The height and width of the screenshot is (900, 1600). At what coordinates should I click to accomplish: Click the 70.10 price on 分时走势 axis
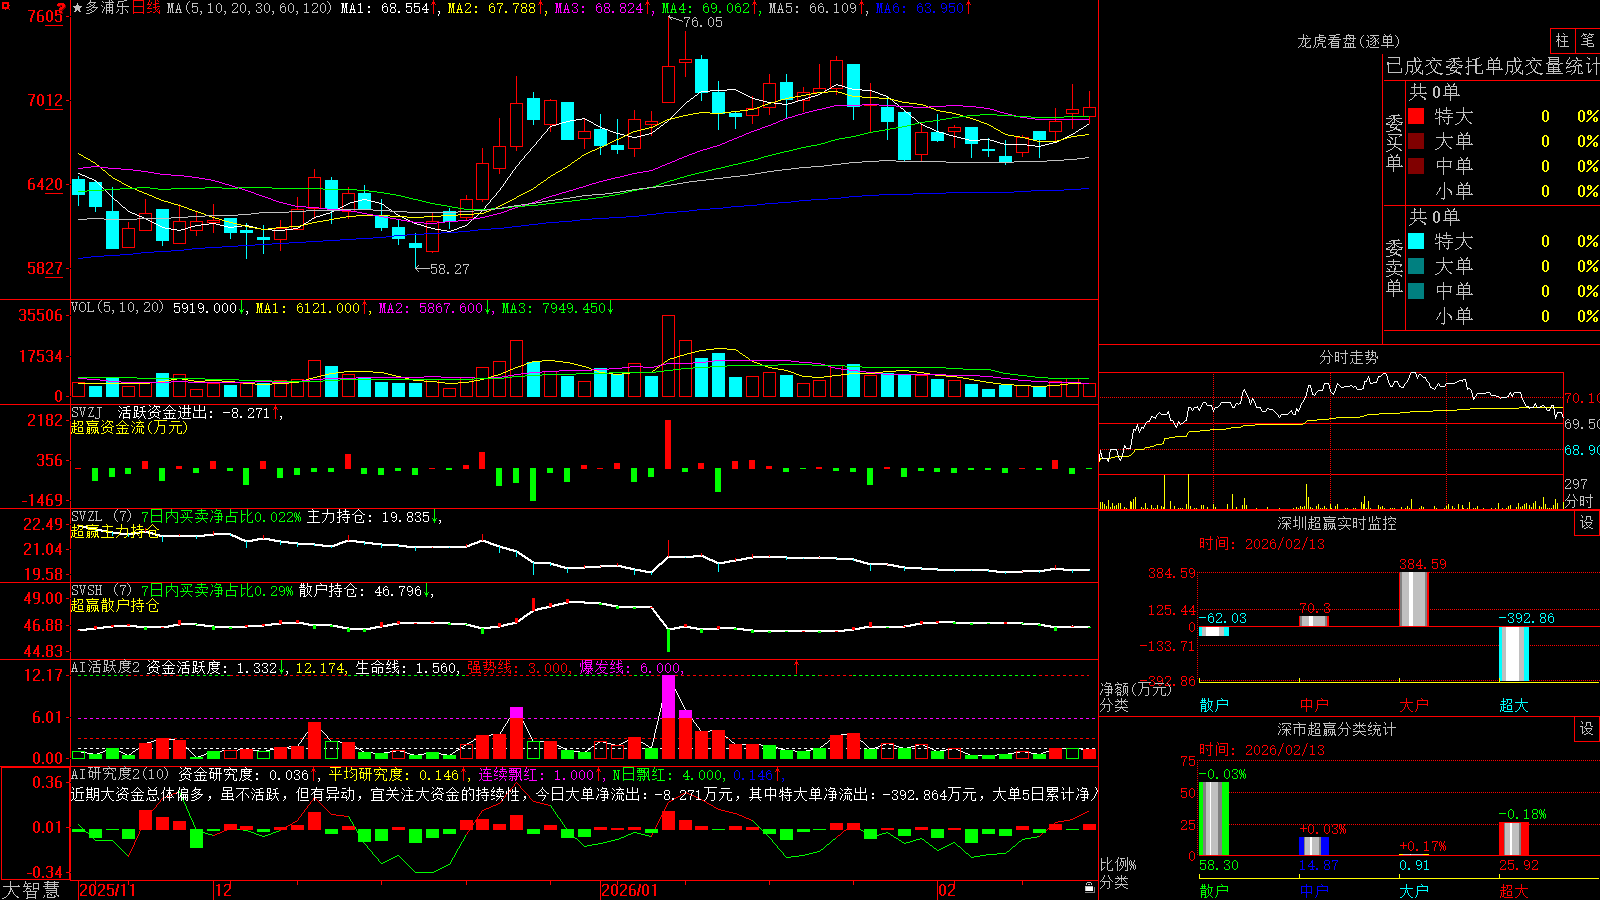1582,398
